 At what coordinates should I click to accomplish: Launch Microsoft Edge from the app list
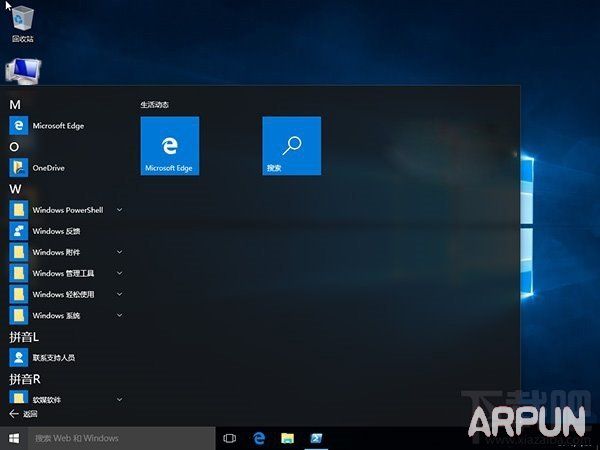19,126
